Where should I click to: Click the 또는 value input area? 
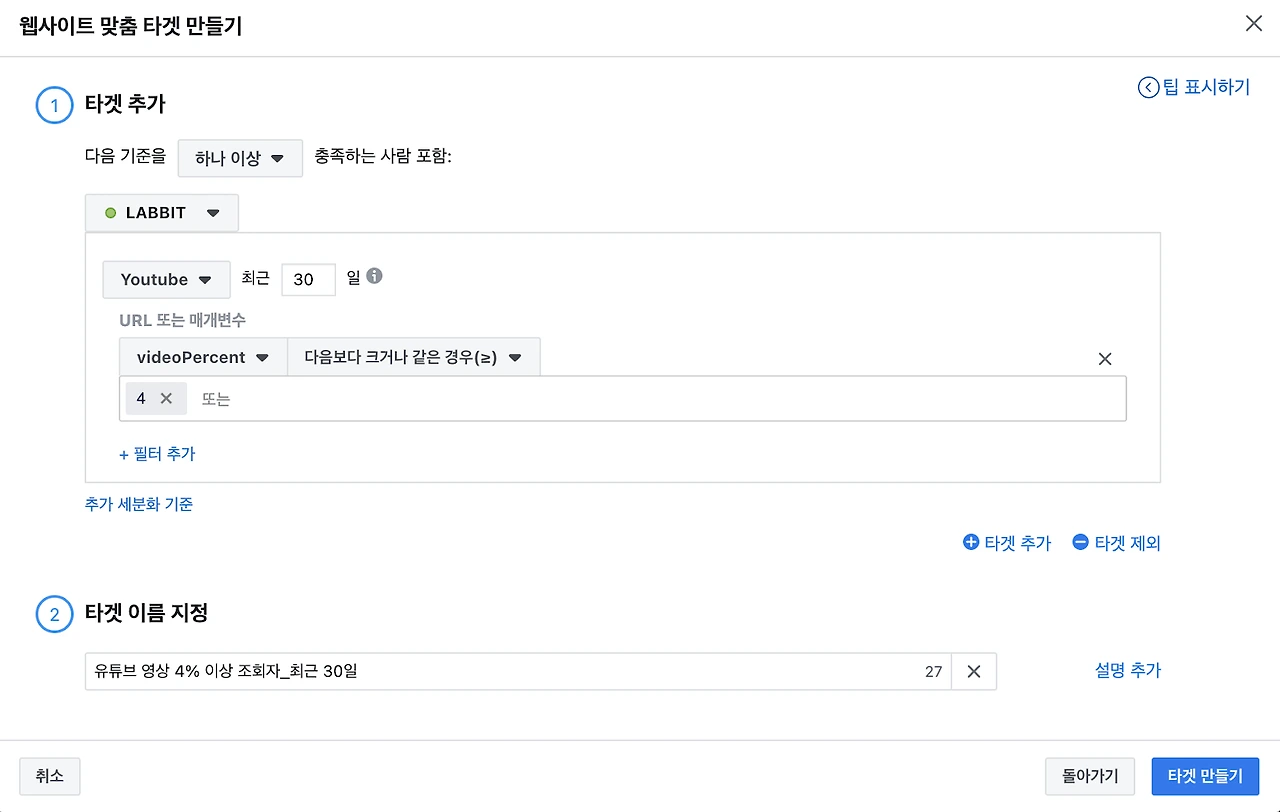point(650,398)
